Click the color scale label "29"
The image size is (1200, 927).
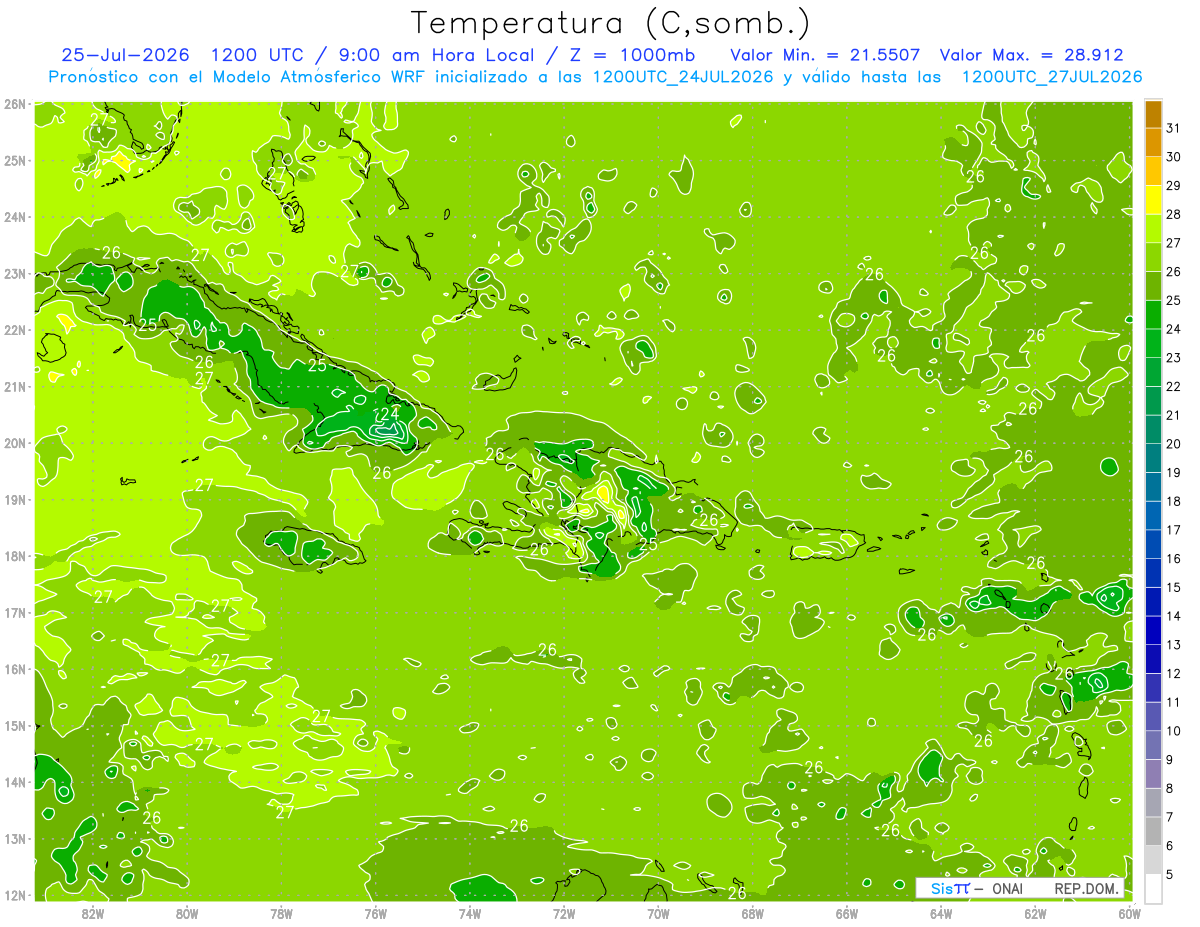[x=1173, y=185]
